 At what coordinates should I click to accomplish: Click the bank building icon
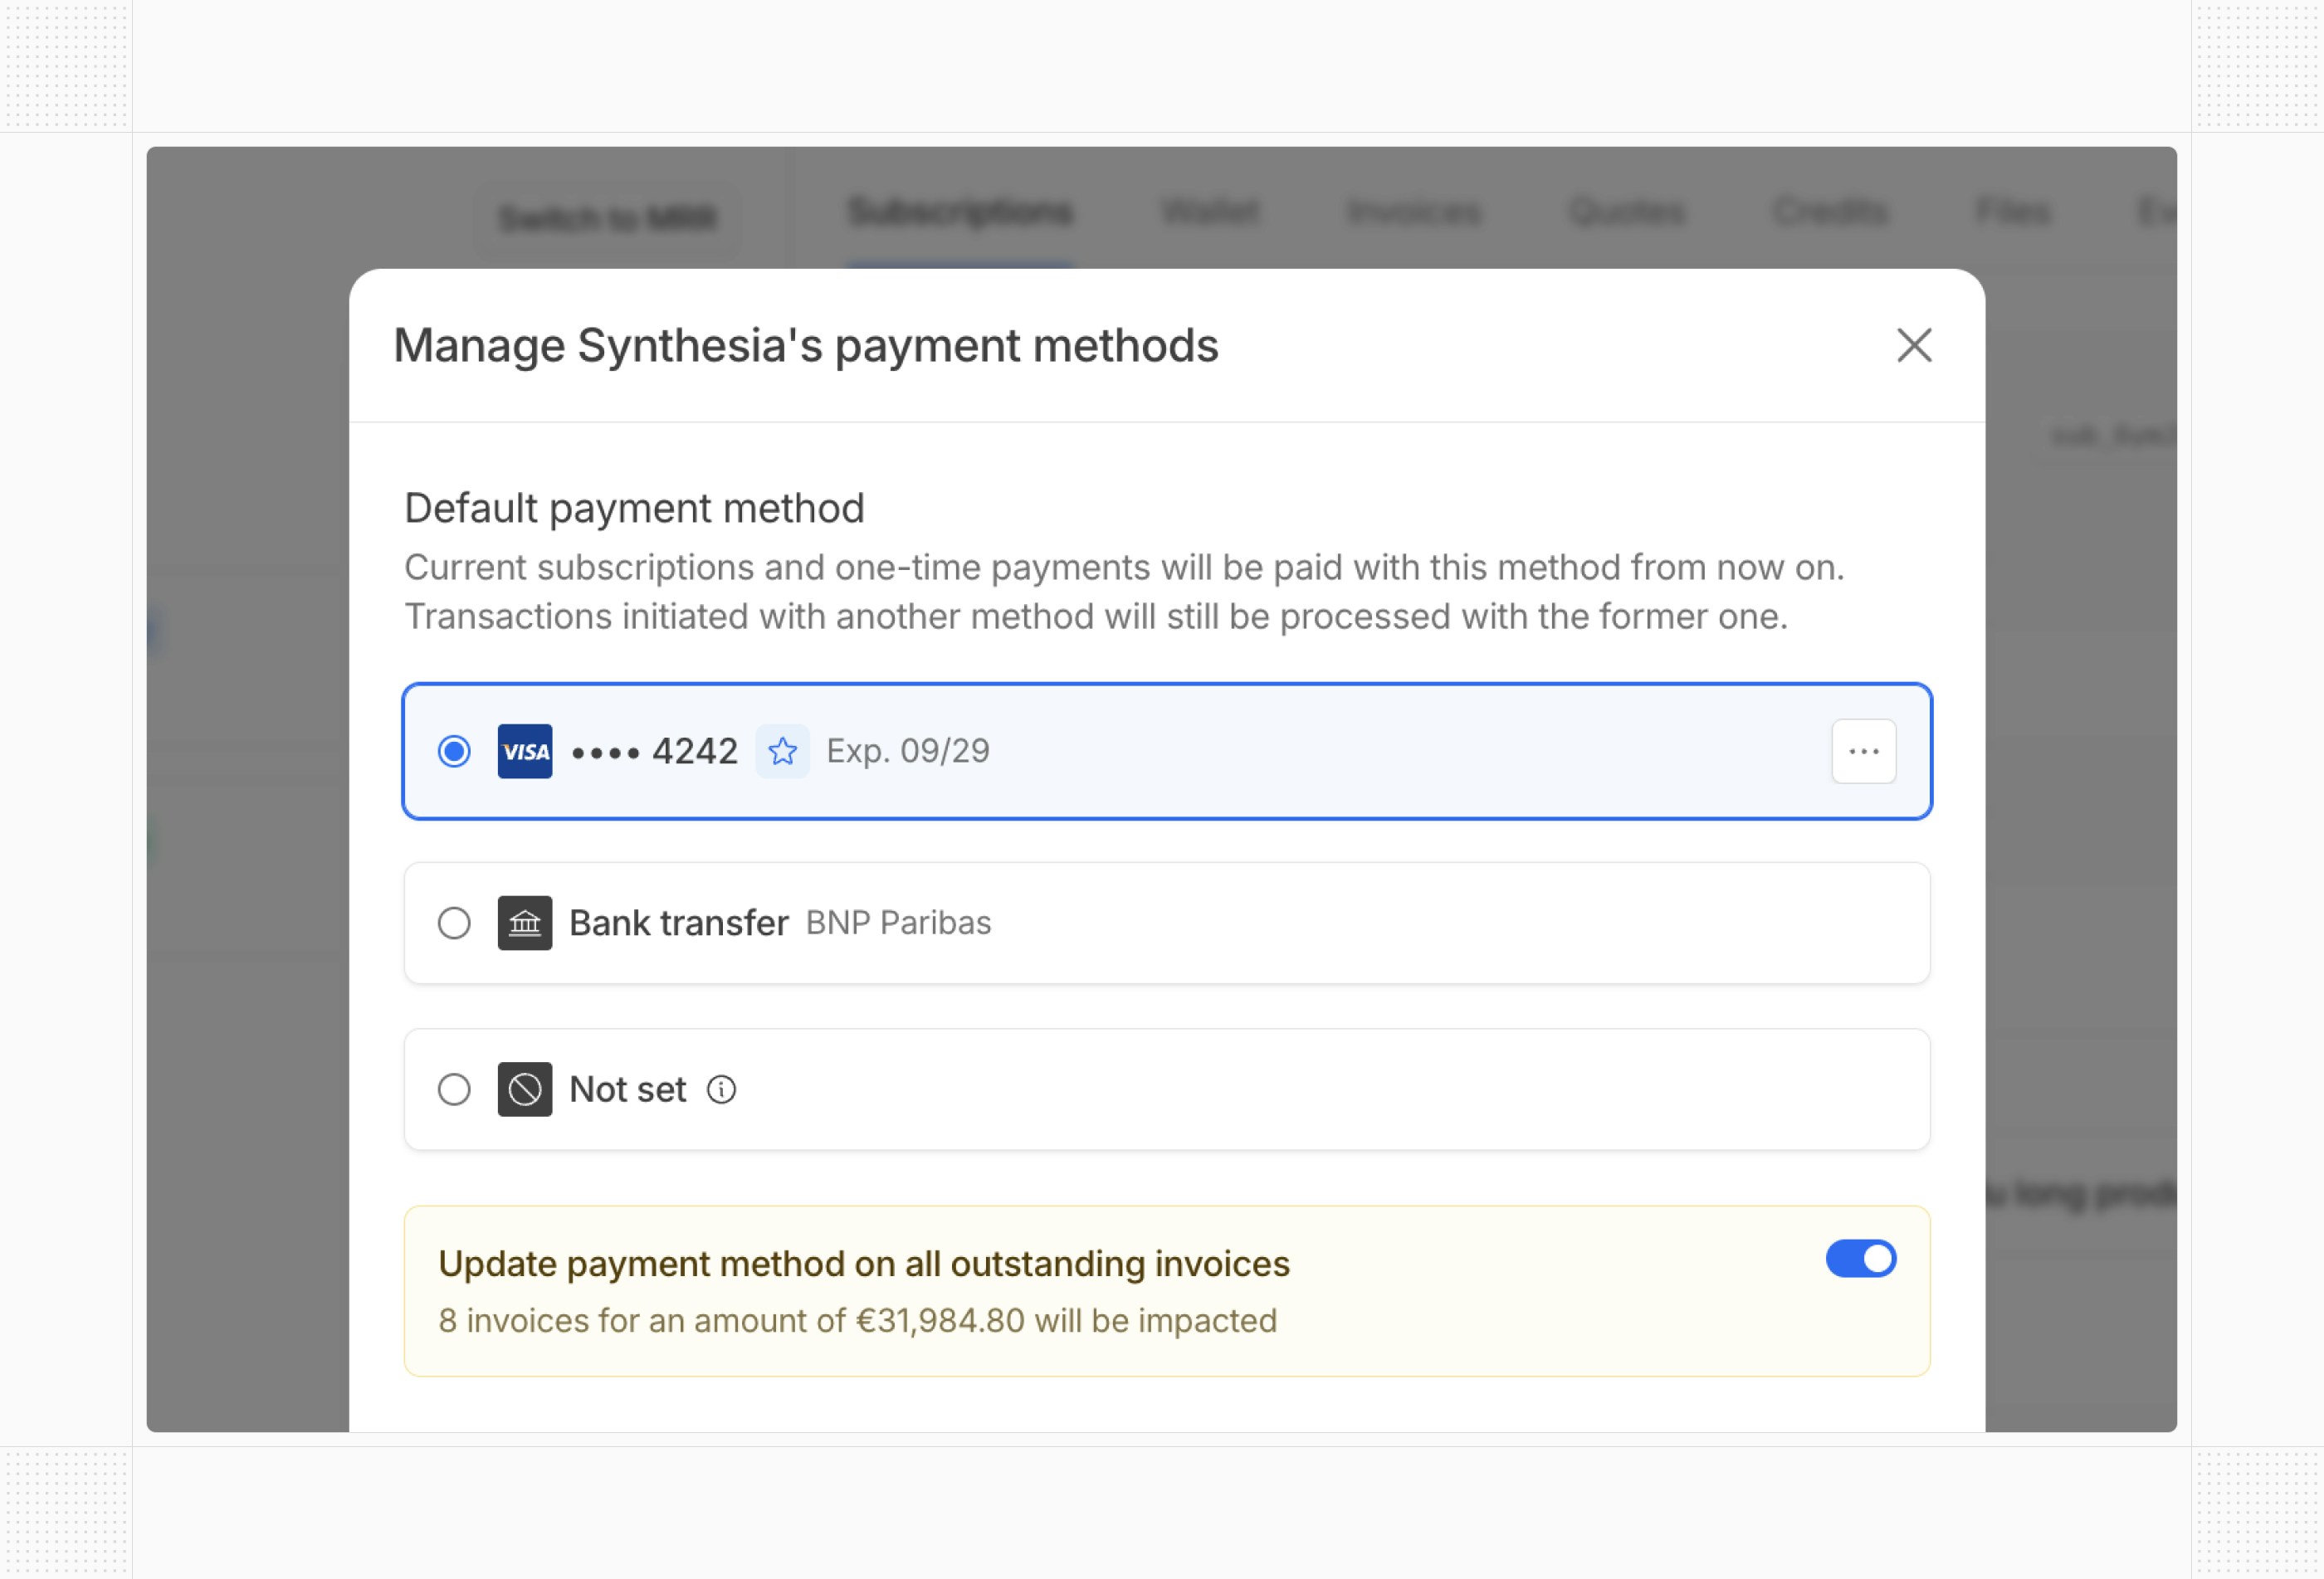pyautogui.click(x=525, y=923)
